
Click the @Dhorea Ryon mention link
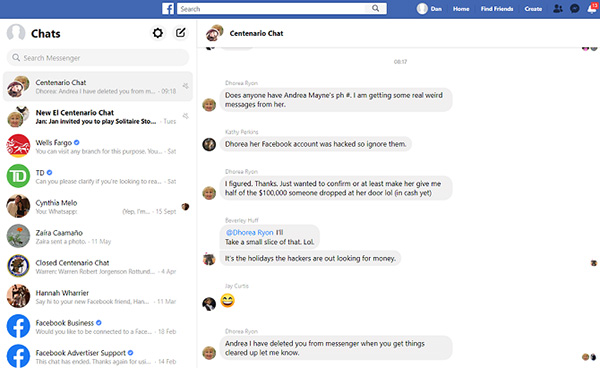249,233
